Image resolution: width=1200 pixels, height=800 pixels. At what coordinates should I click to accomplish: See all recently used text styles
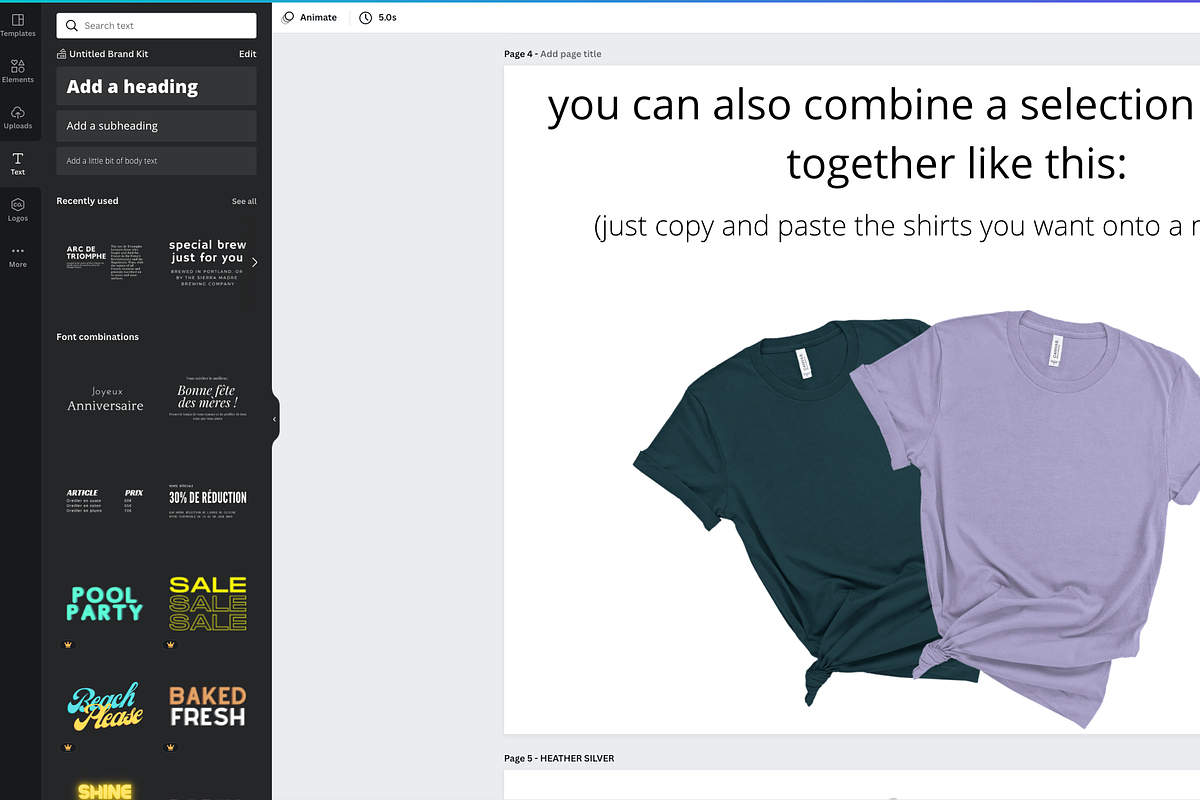[x=244, y=201]
